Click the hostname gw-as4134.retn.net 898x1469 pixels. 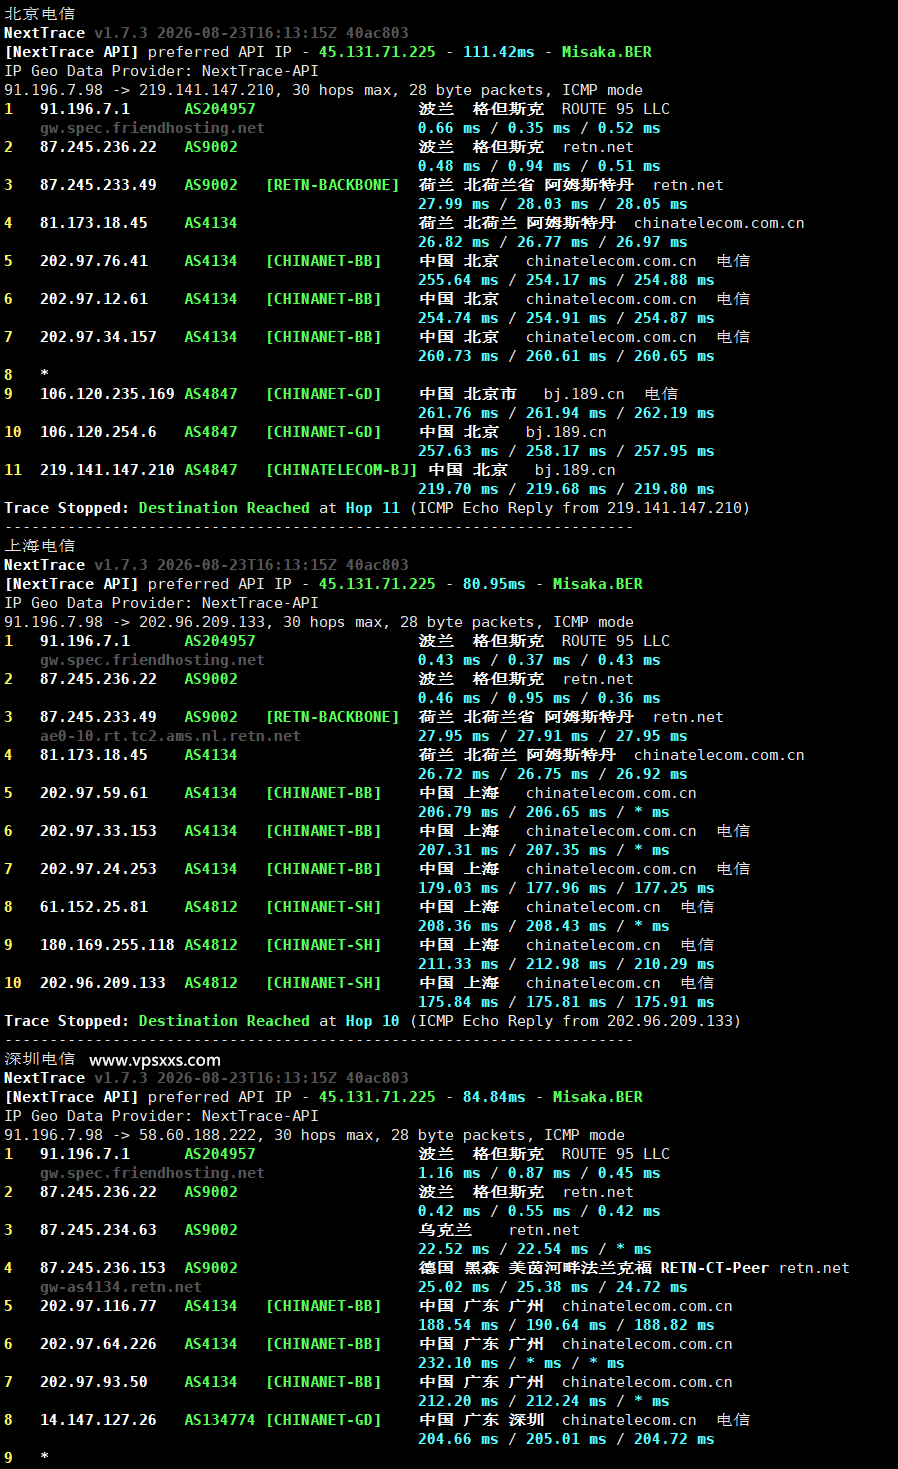point(120,1287)
